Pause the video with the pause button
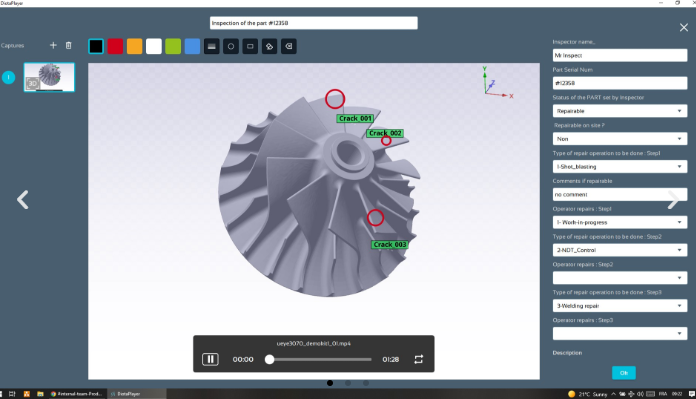 click(210, 359)
